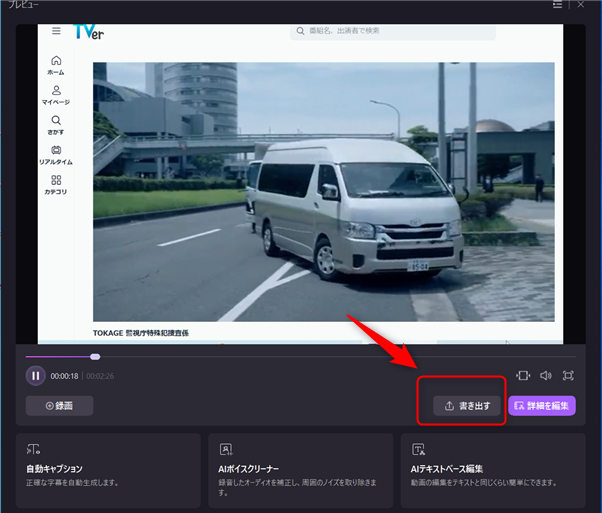Click the TOKAGE program title text
The image size is (602, 513).
[141, 333]
